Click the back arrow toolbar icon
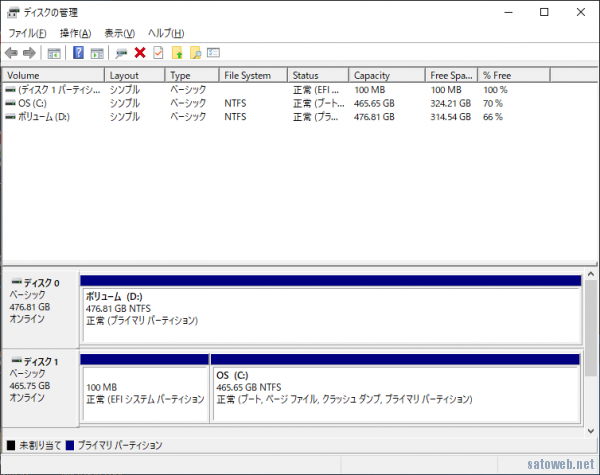Viewport: 600px width, 475px height. (11, 53)
